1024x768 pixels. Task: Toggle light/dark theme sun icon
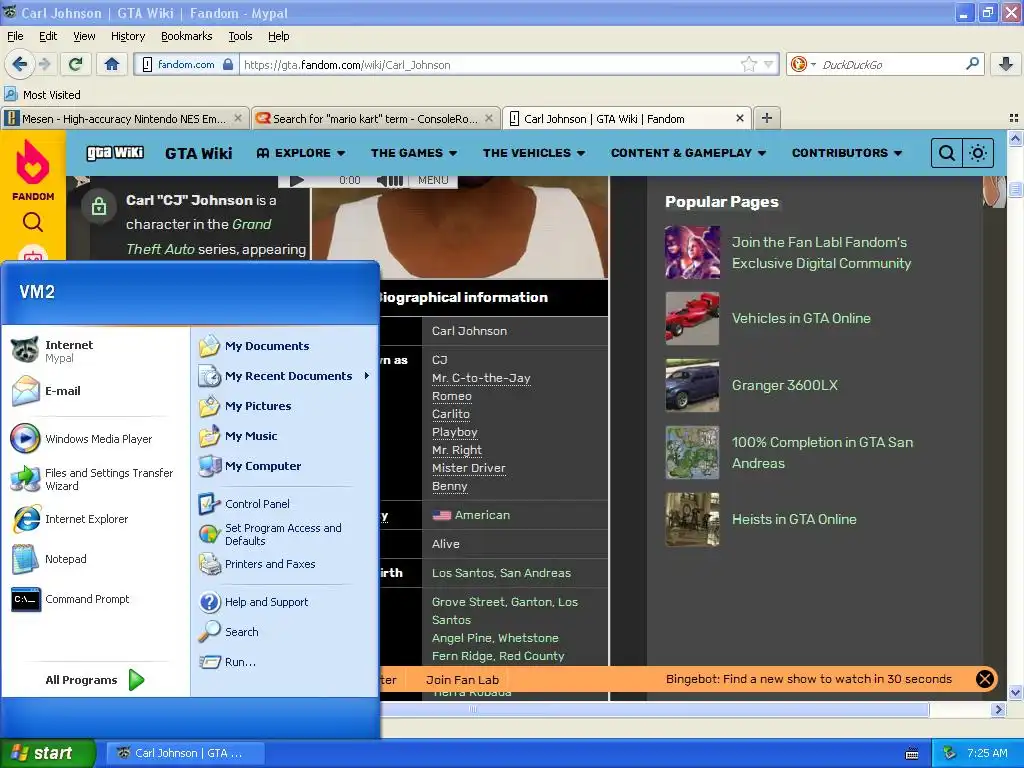(x=978, y=153)
